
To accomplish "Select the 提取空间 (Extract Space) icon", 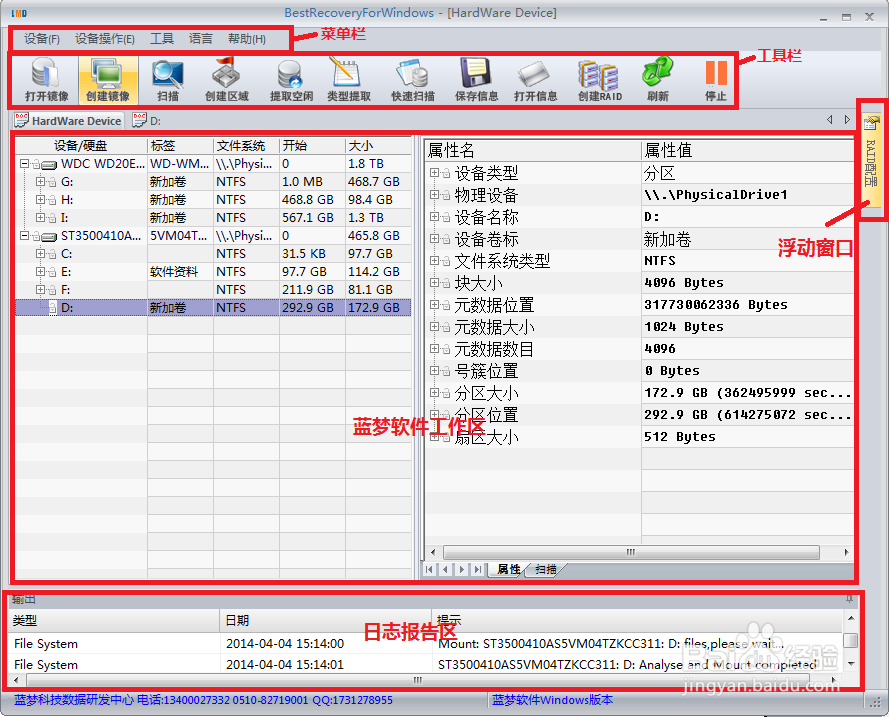I will point(290,78).
